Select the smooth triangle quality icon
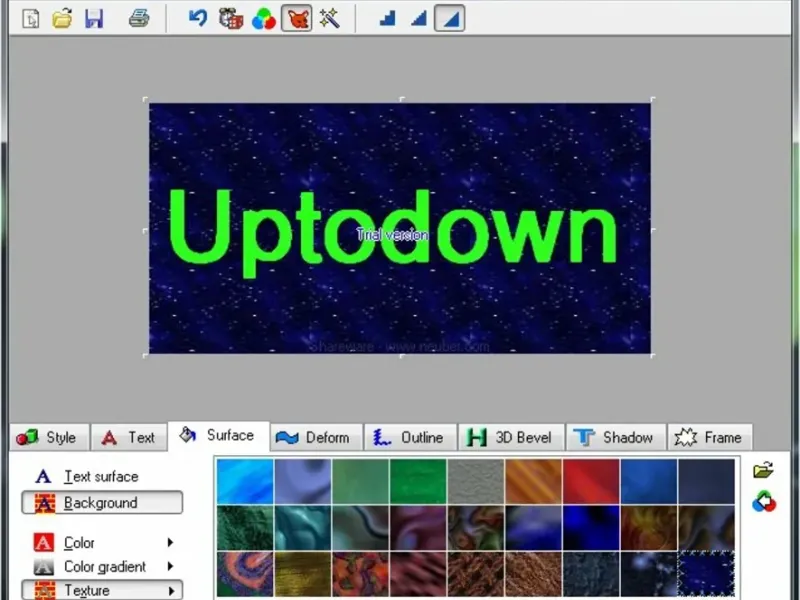The image size is (800, 600). pos(449,19)
